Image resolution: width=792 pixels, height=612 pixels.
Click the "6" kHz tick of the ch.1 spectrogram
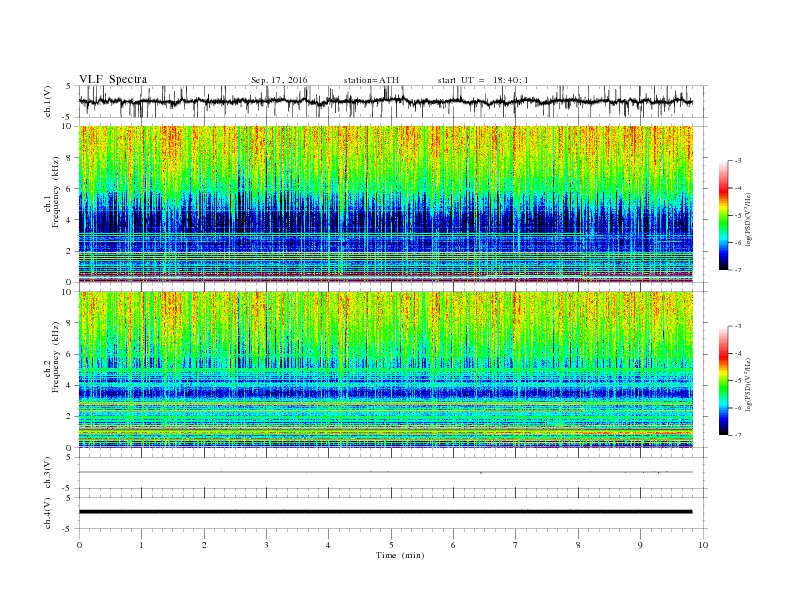70,189
